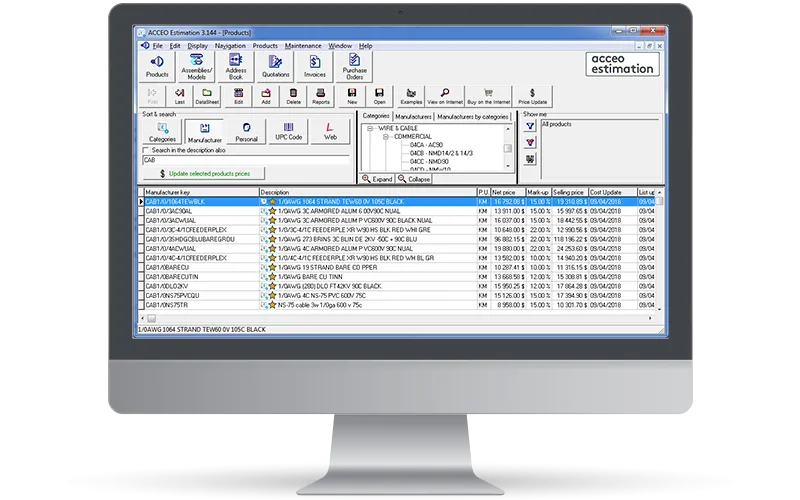The height and width of the screenshot is (500, 800).
Task: Select the UPC Code search mode
Action: (x=287, y=131)
